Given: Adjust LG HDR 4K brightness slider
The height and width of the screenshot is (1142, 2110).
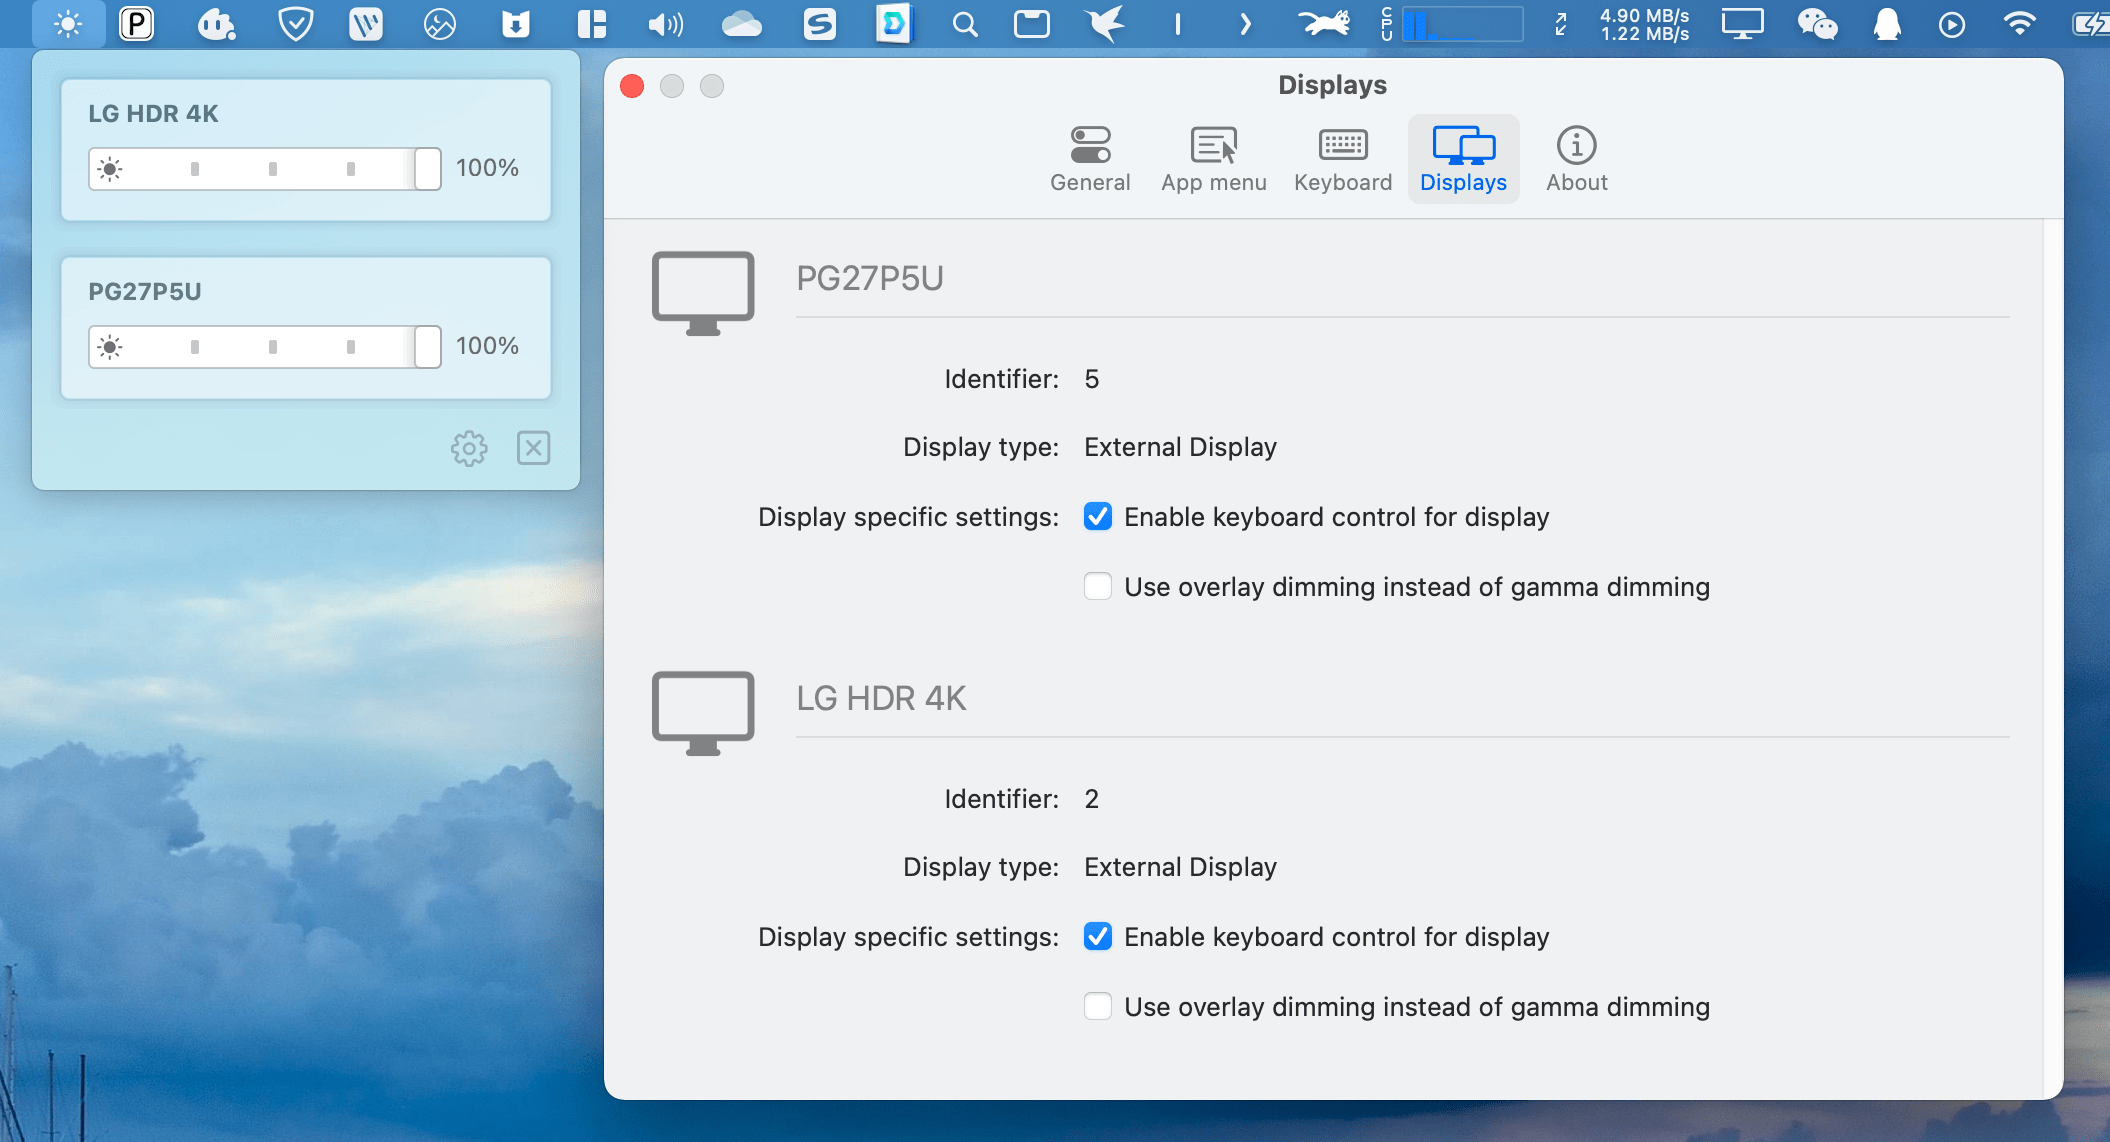Looking at the screenshot, I should [265, 168].
